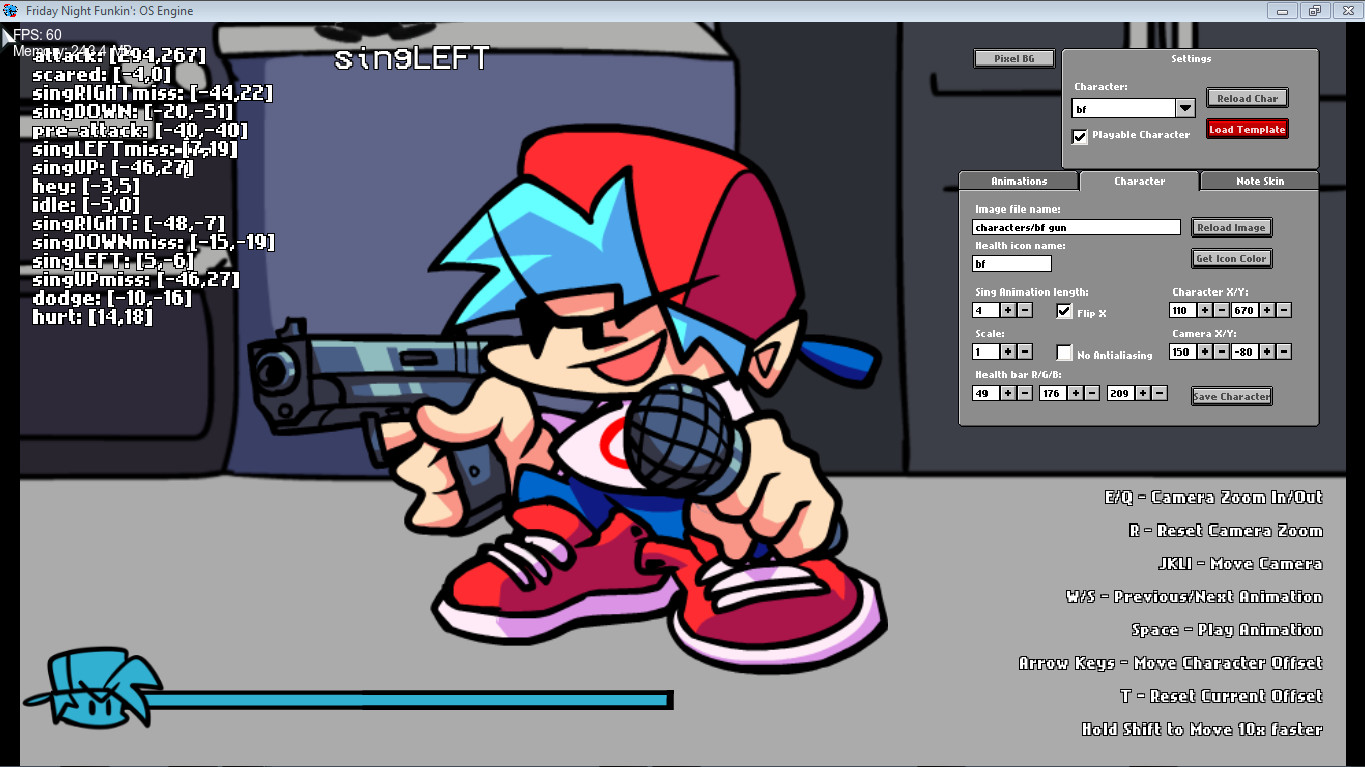The width and height of the screenshot is (1365, 767).
Task: Sample icon color via Get Icon Color
Action: [x=1231, y=258]
